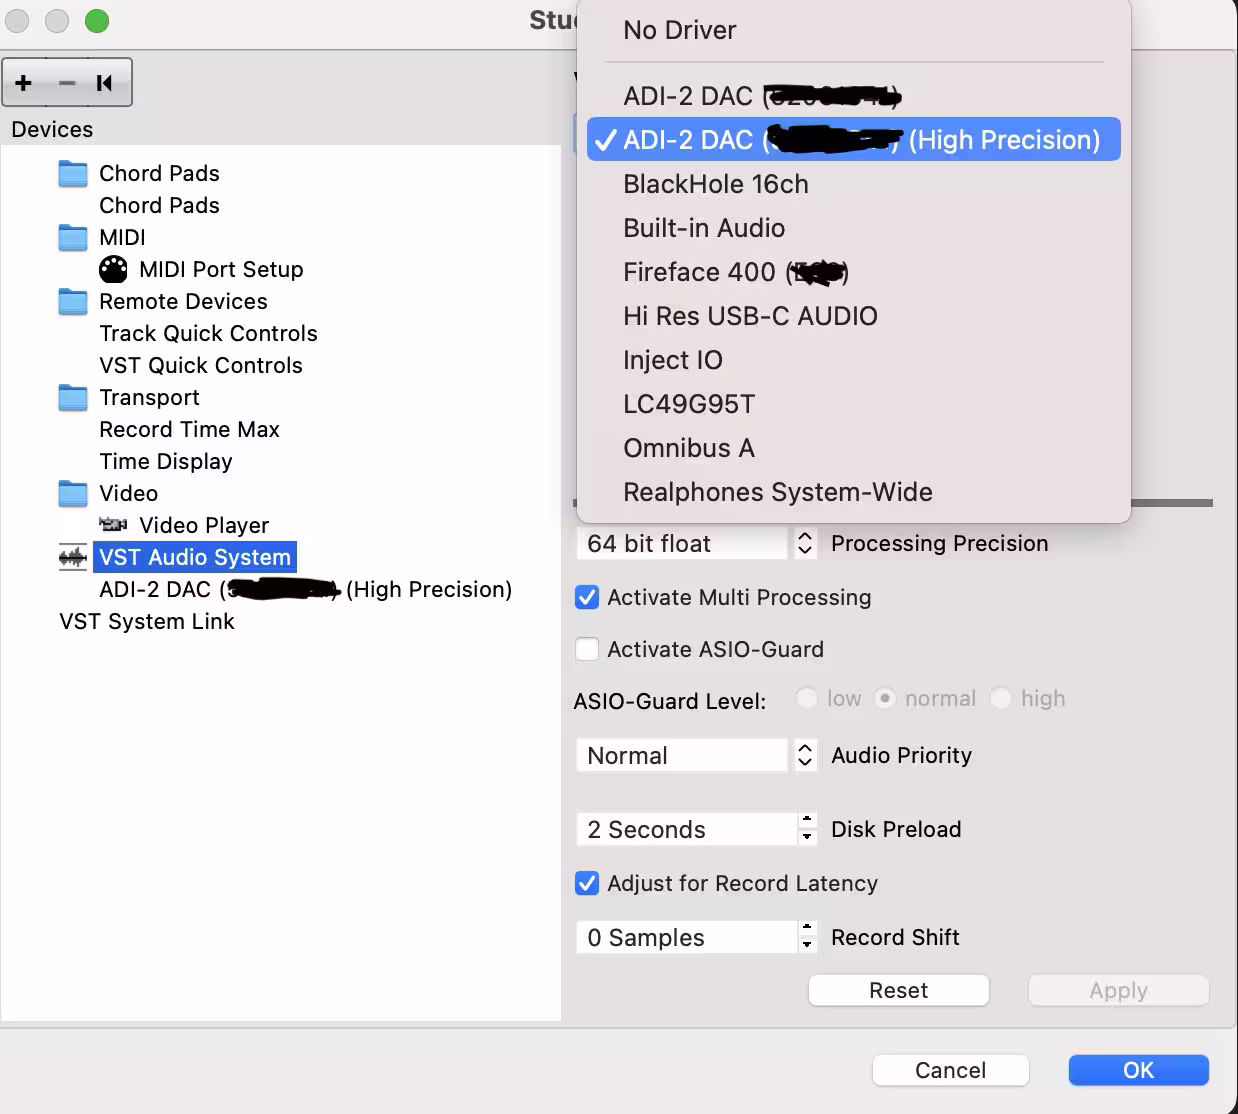Choose LC49G95T driver
1238x1114 pixels.
[854, 404]
